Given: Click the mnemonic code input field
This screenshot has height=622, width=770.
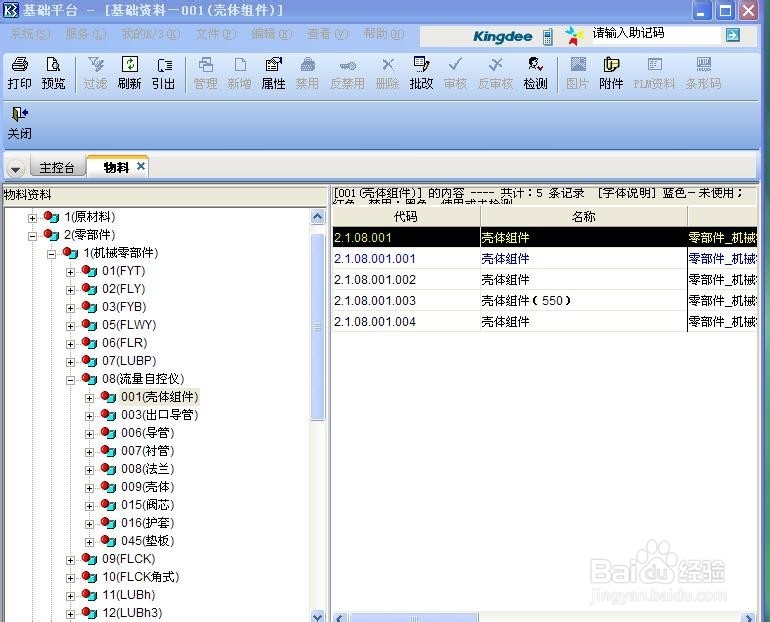Looking at the screenshot, I should (657, 34).
